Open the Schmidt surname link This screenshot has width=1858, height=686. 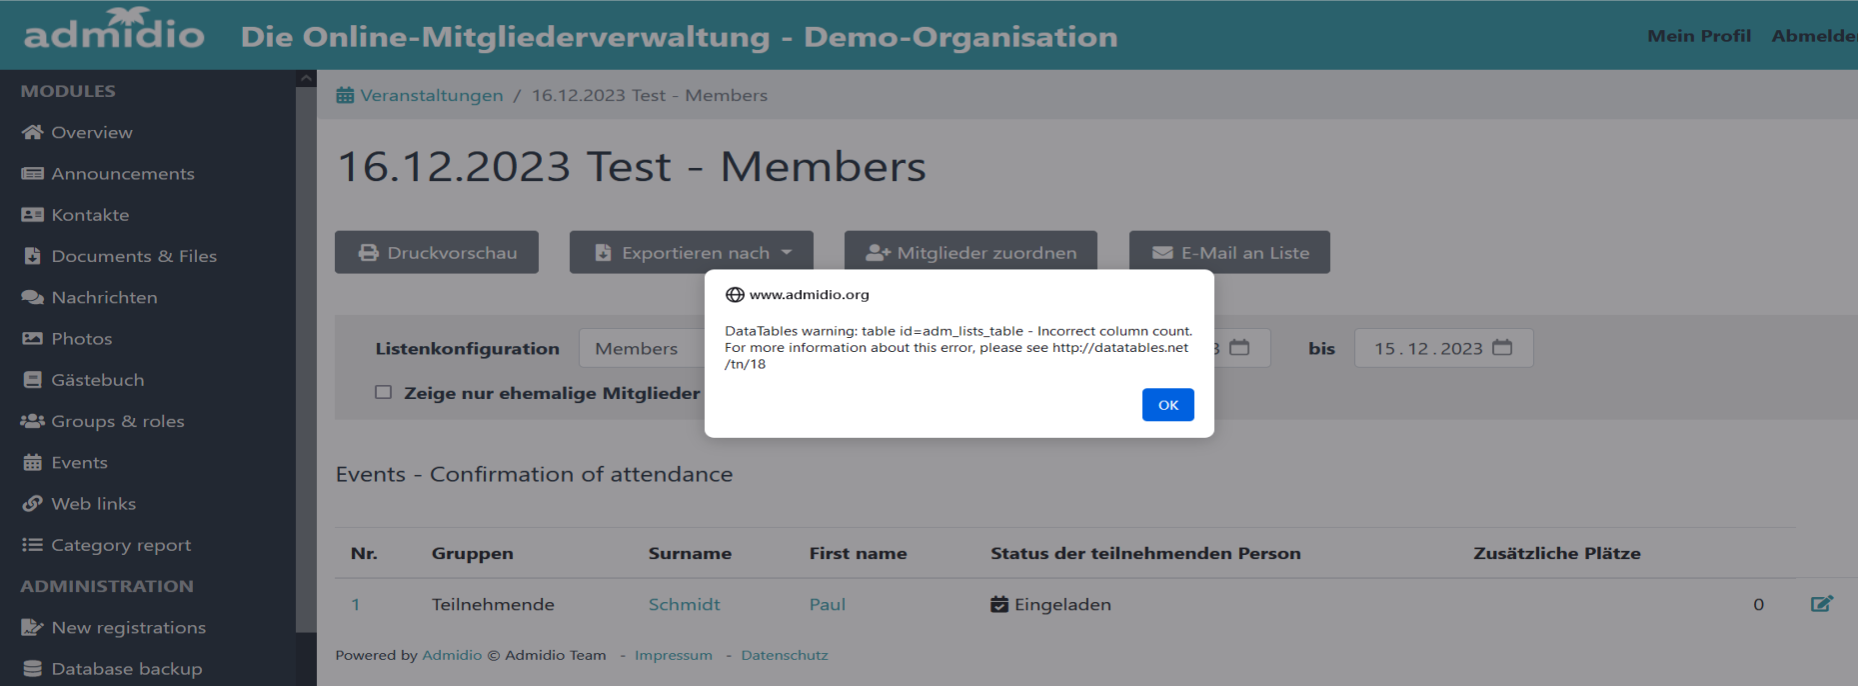(684, 605)
